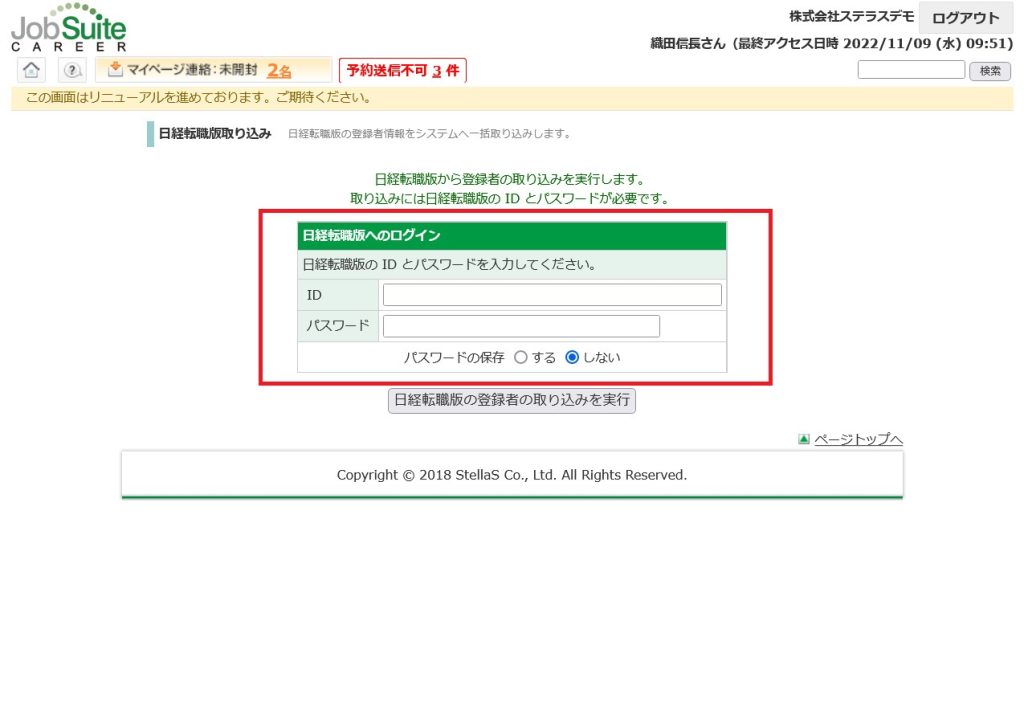1024x719 pixels.
Task: Click the 日経転職版取り込み page heading
Action: click(215, 134)
